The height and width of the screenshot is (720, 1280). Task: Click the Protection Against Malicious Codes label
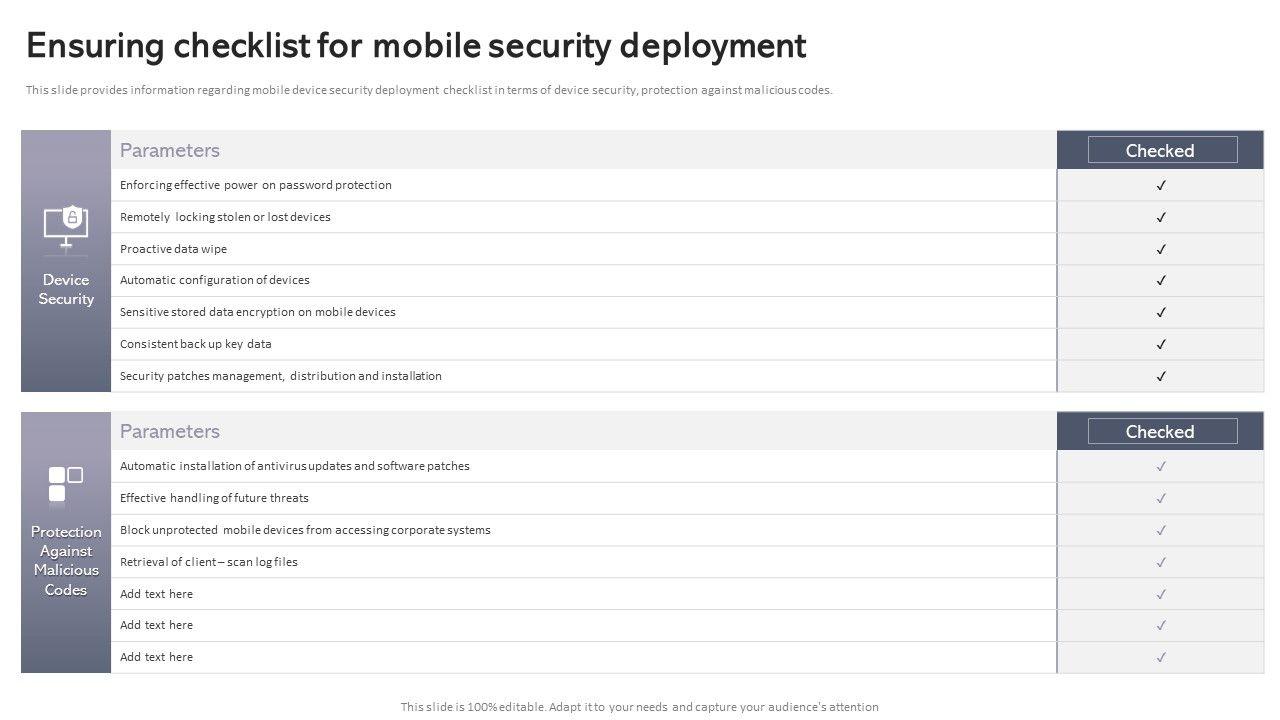pos(66,560)
